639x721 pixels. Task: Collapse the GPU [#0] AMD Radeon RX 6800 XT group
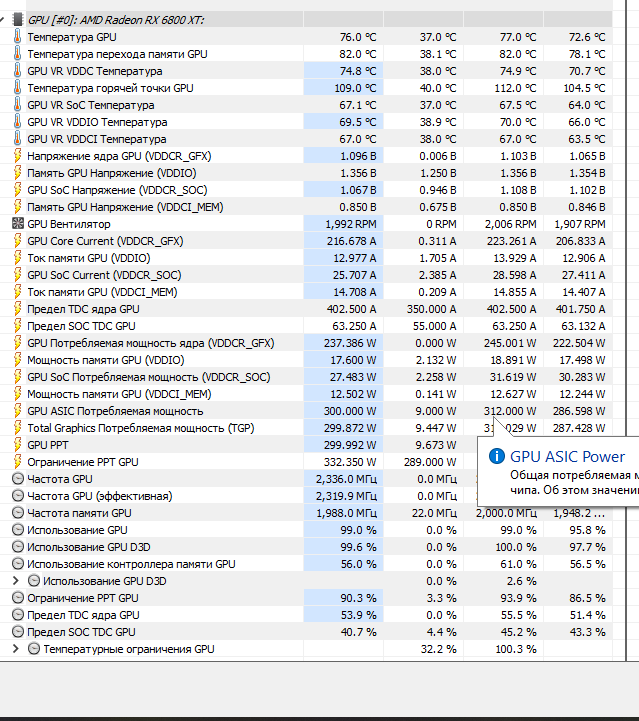tap(2, 20)
